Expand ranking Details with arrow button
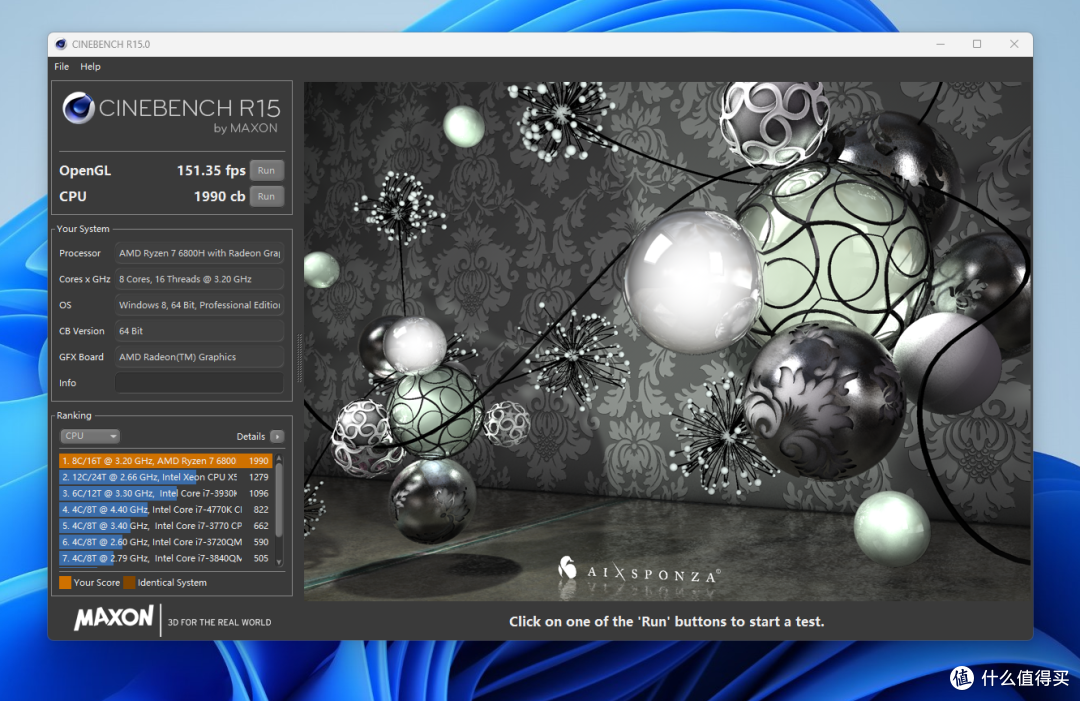Image resolution: width=1080 pixels, height=701 pixels. point(277,436)
